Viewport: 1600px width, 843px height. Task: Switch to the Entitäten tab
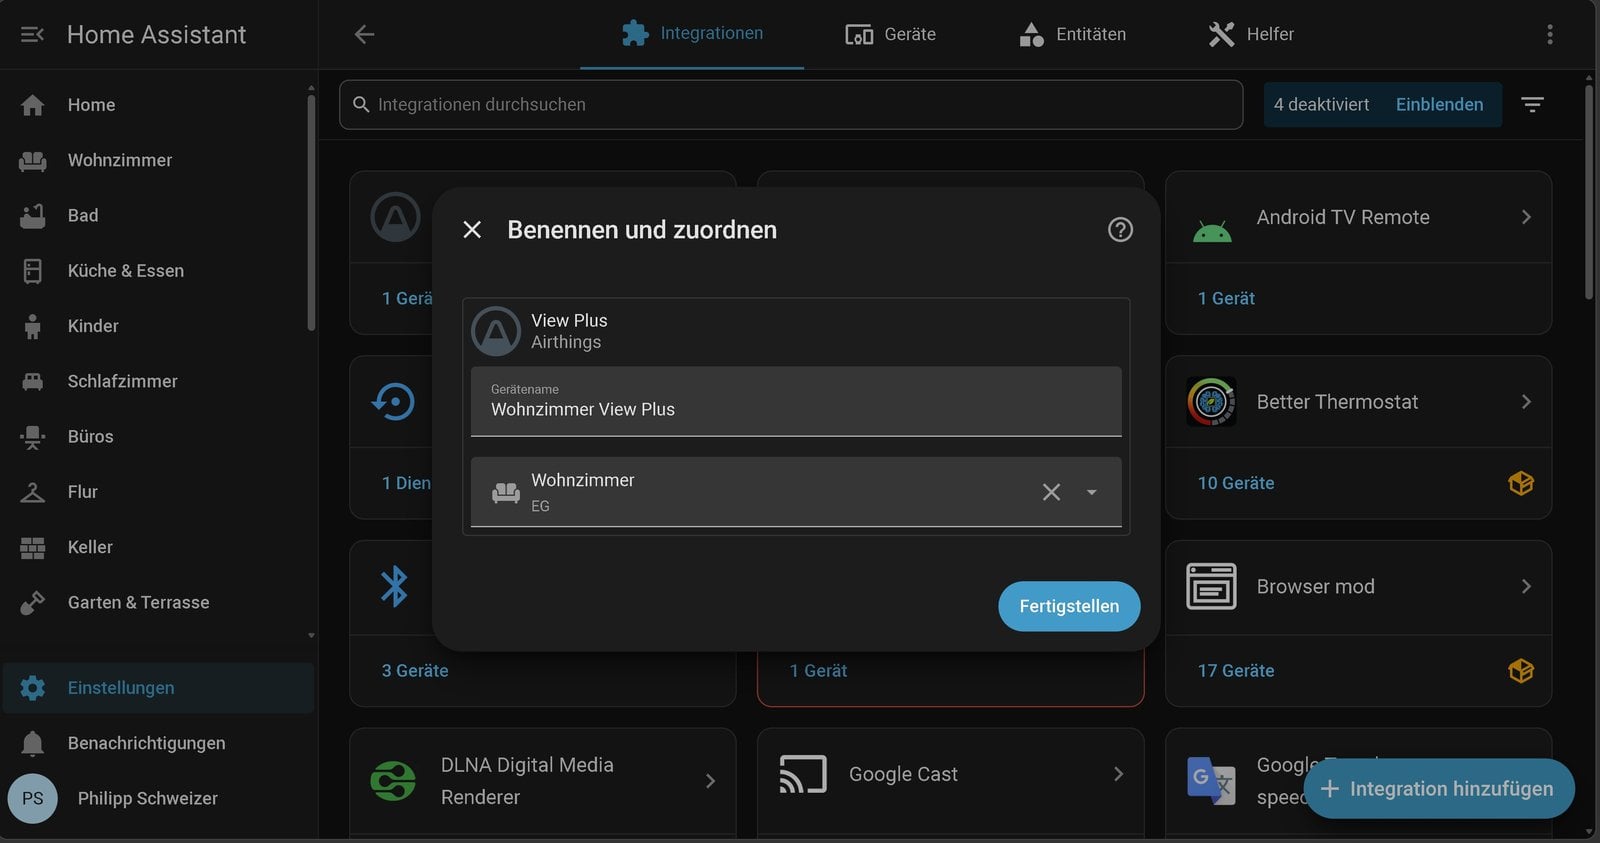pyautogui.click(x=1072, y=35)
